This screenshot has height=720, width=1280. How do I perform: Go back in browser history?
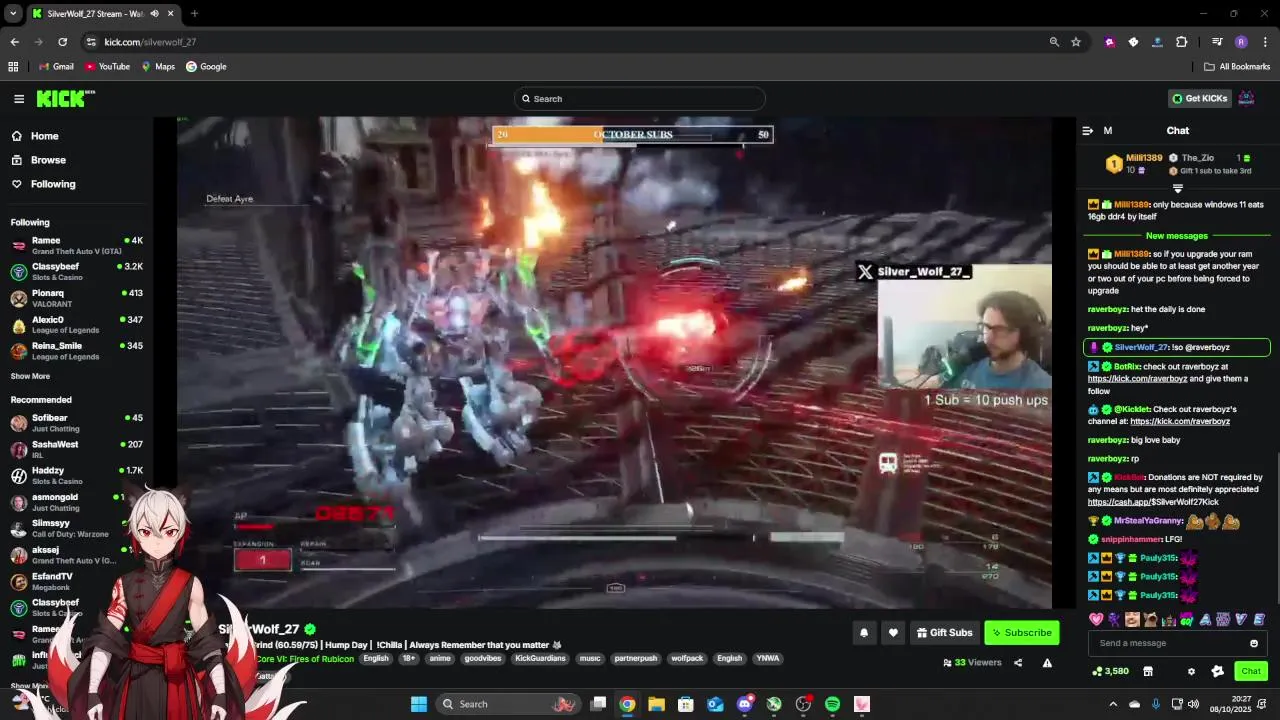point(14,42)
